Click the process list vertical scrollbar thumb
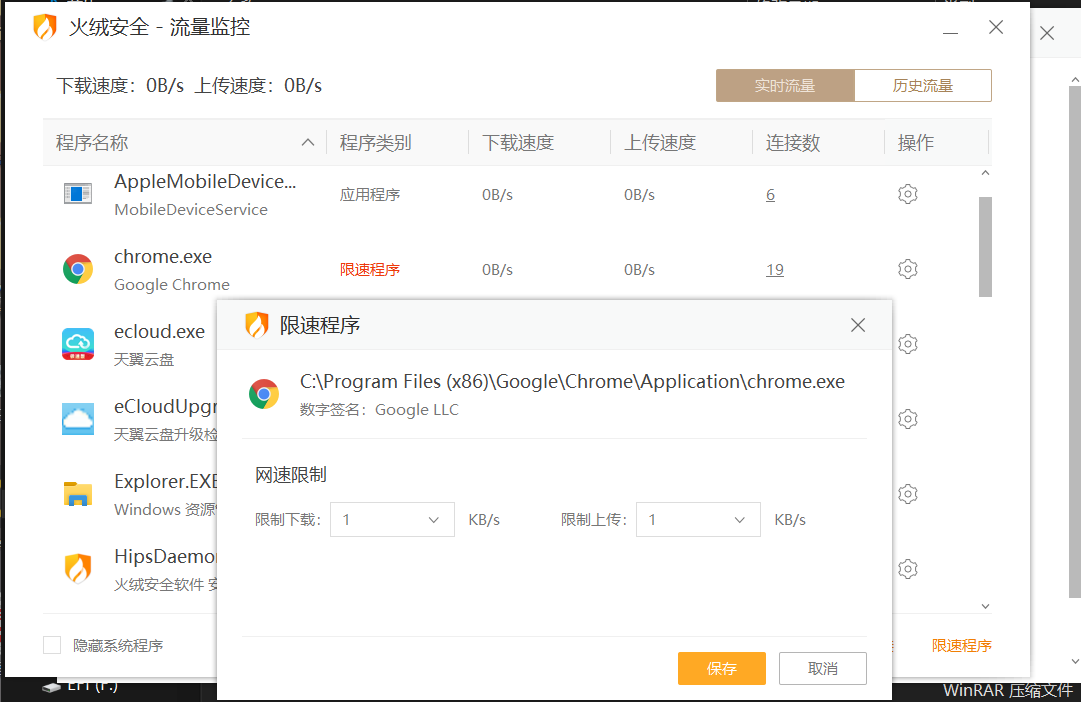Image resolution: width=1081 pixels, height=702 pixels. tap(985, 246)
